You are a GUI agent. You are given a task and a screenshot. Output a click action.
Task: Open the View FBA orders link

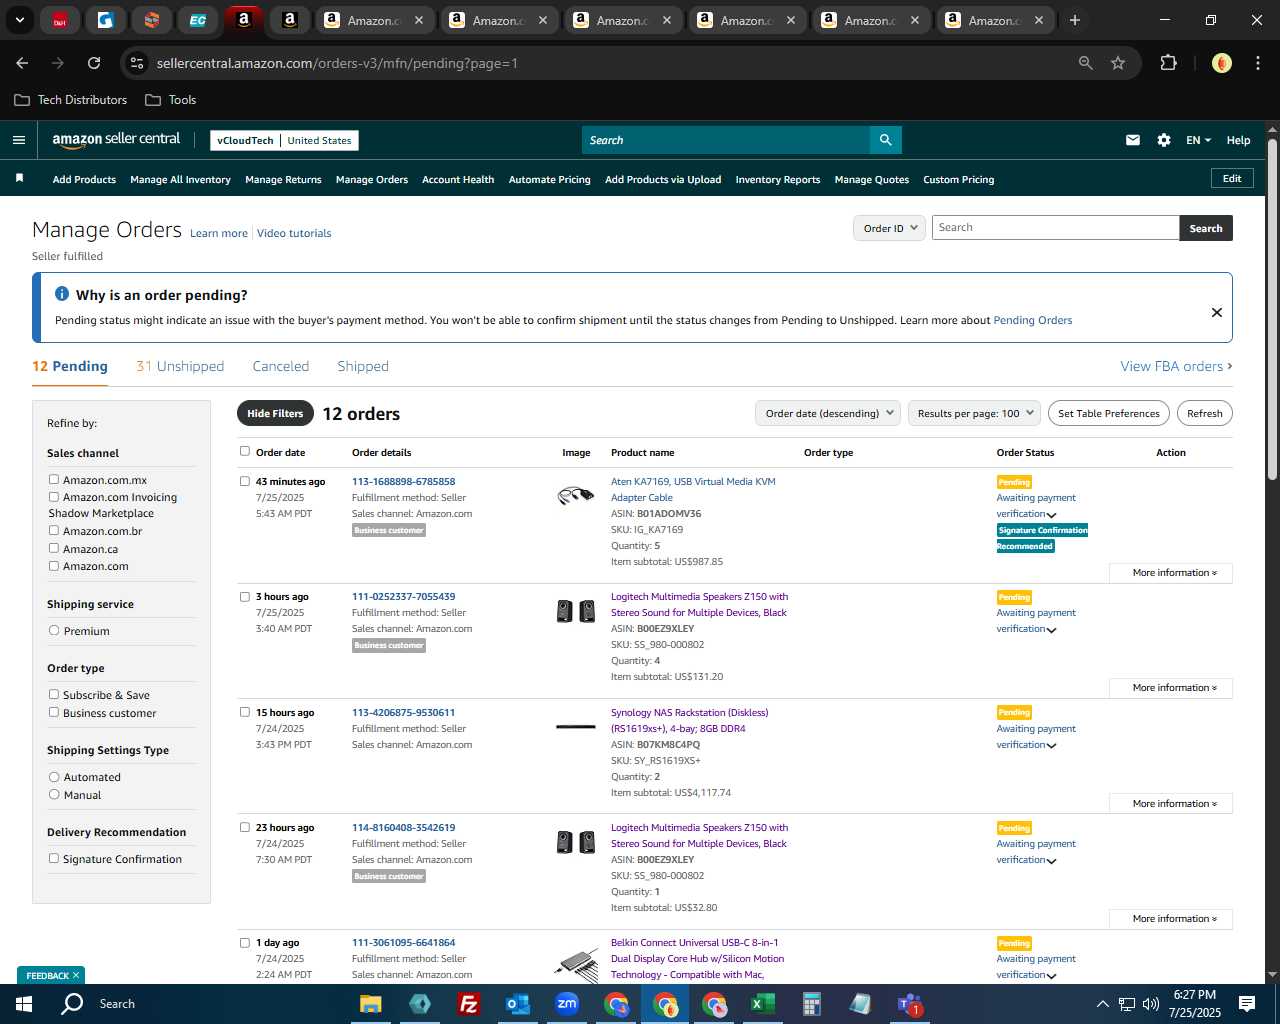point(1176,366)
